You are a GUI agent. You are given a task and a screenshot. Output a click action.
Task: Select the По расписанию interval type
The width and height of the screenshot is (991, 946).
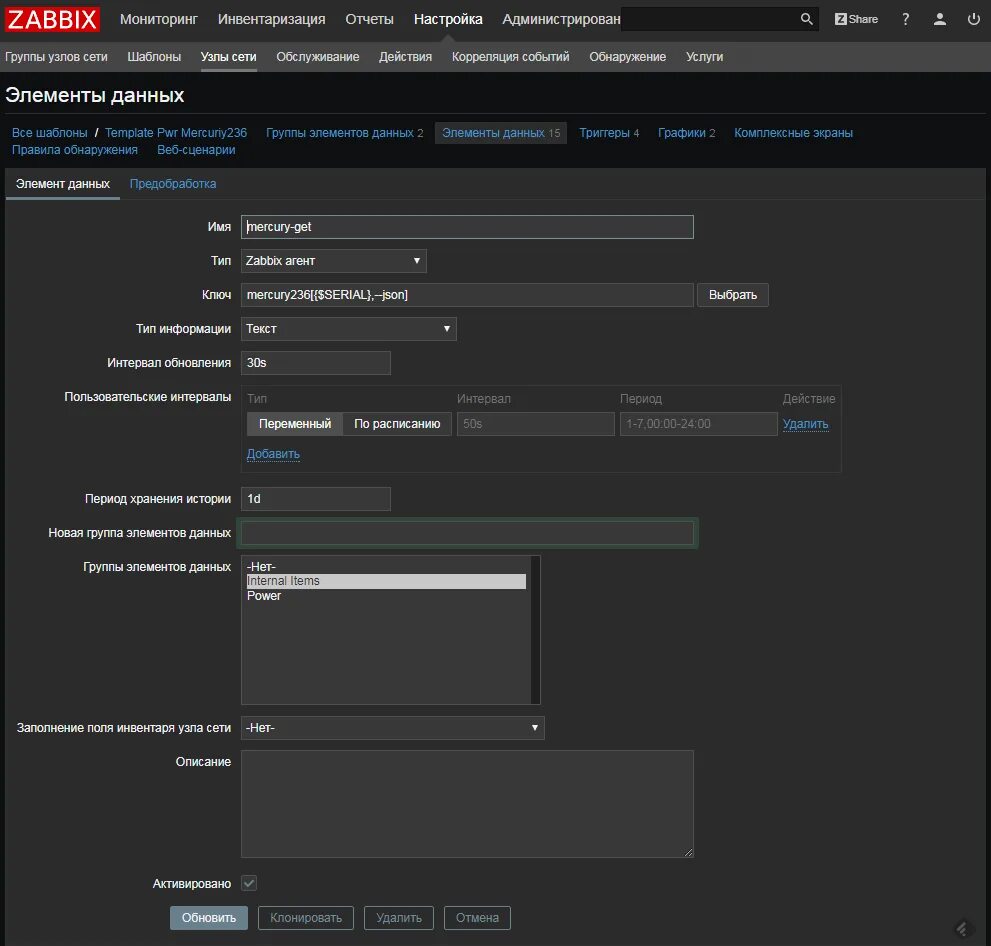(x=397, y=423)
